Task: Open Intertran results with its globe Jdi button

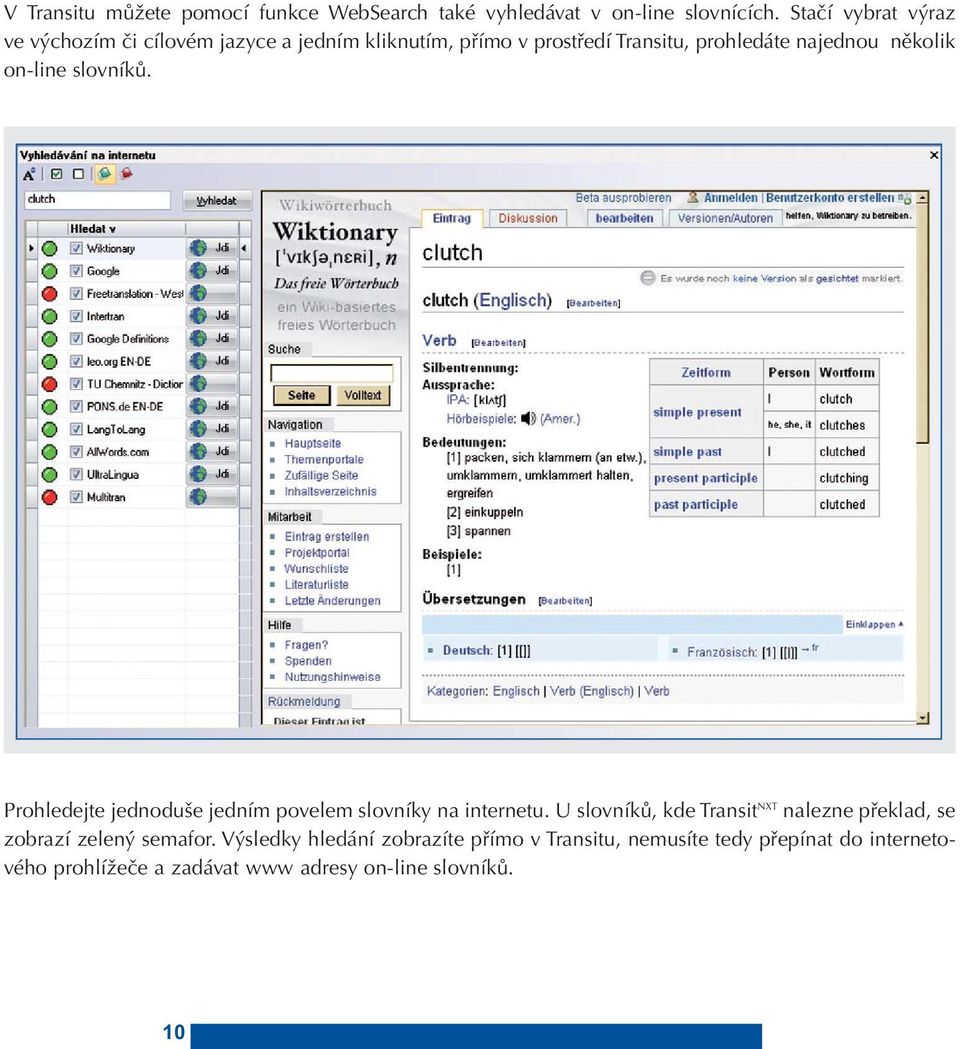Action: click(x=211, y=316)
